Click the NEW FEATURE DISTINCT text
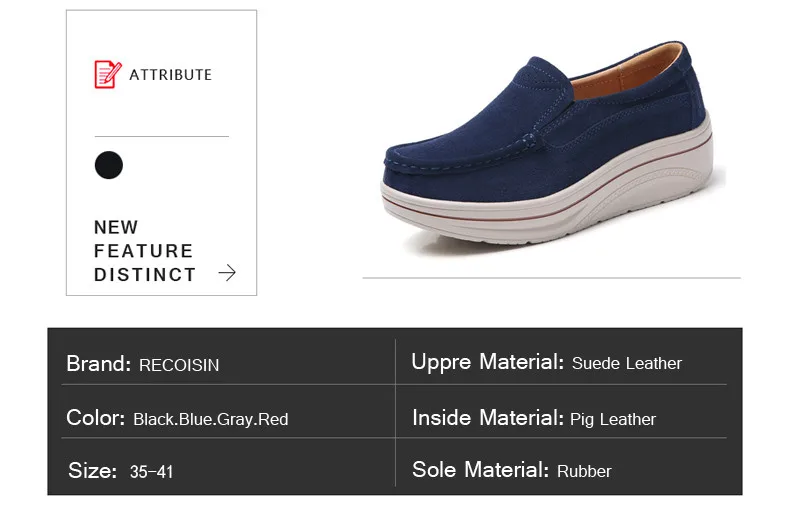 [x=145, y=251]
